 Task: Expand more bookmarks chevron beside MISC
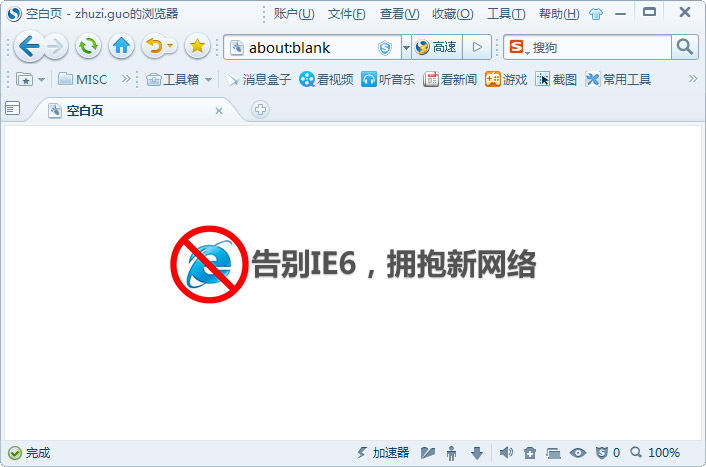coord(126,79)
